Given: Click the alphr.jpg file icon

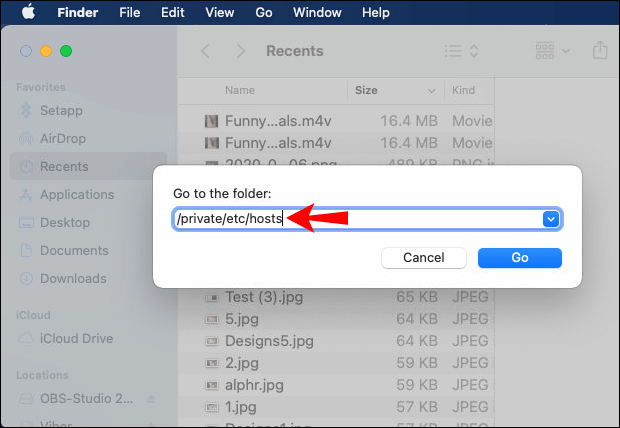Looking at the screenshot, I should coord(212,385).
